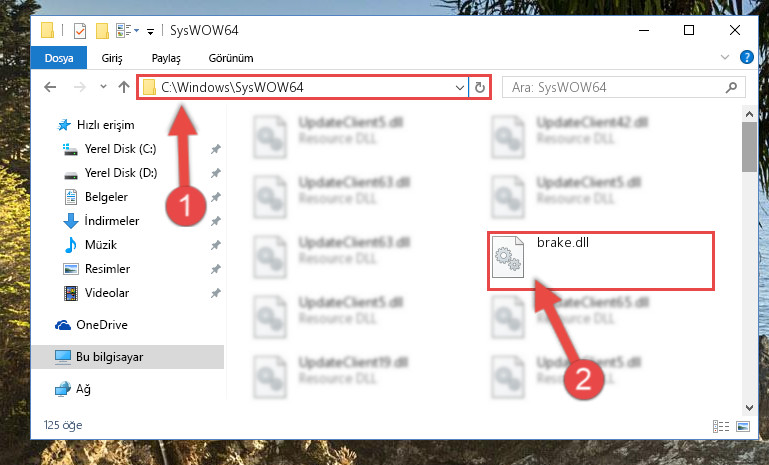Image resolution: width=769 pixels, height=465 pixels.
Task: Click the search magnifier icon
Action: (731, 87)
